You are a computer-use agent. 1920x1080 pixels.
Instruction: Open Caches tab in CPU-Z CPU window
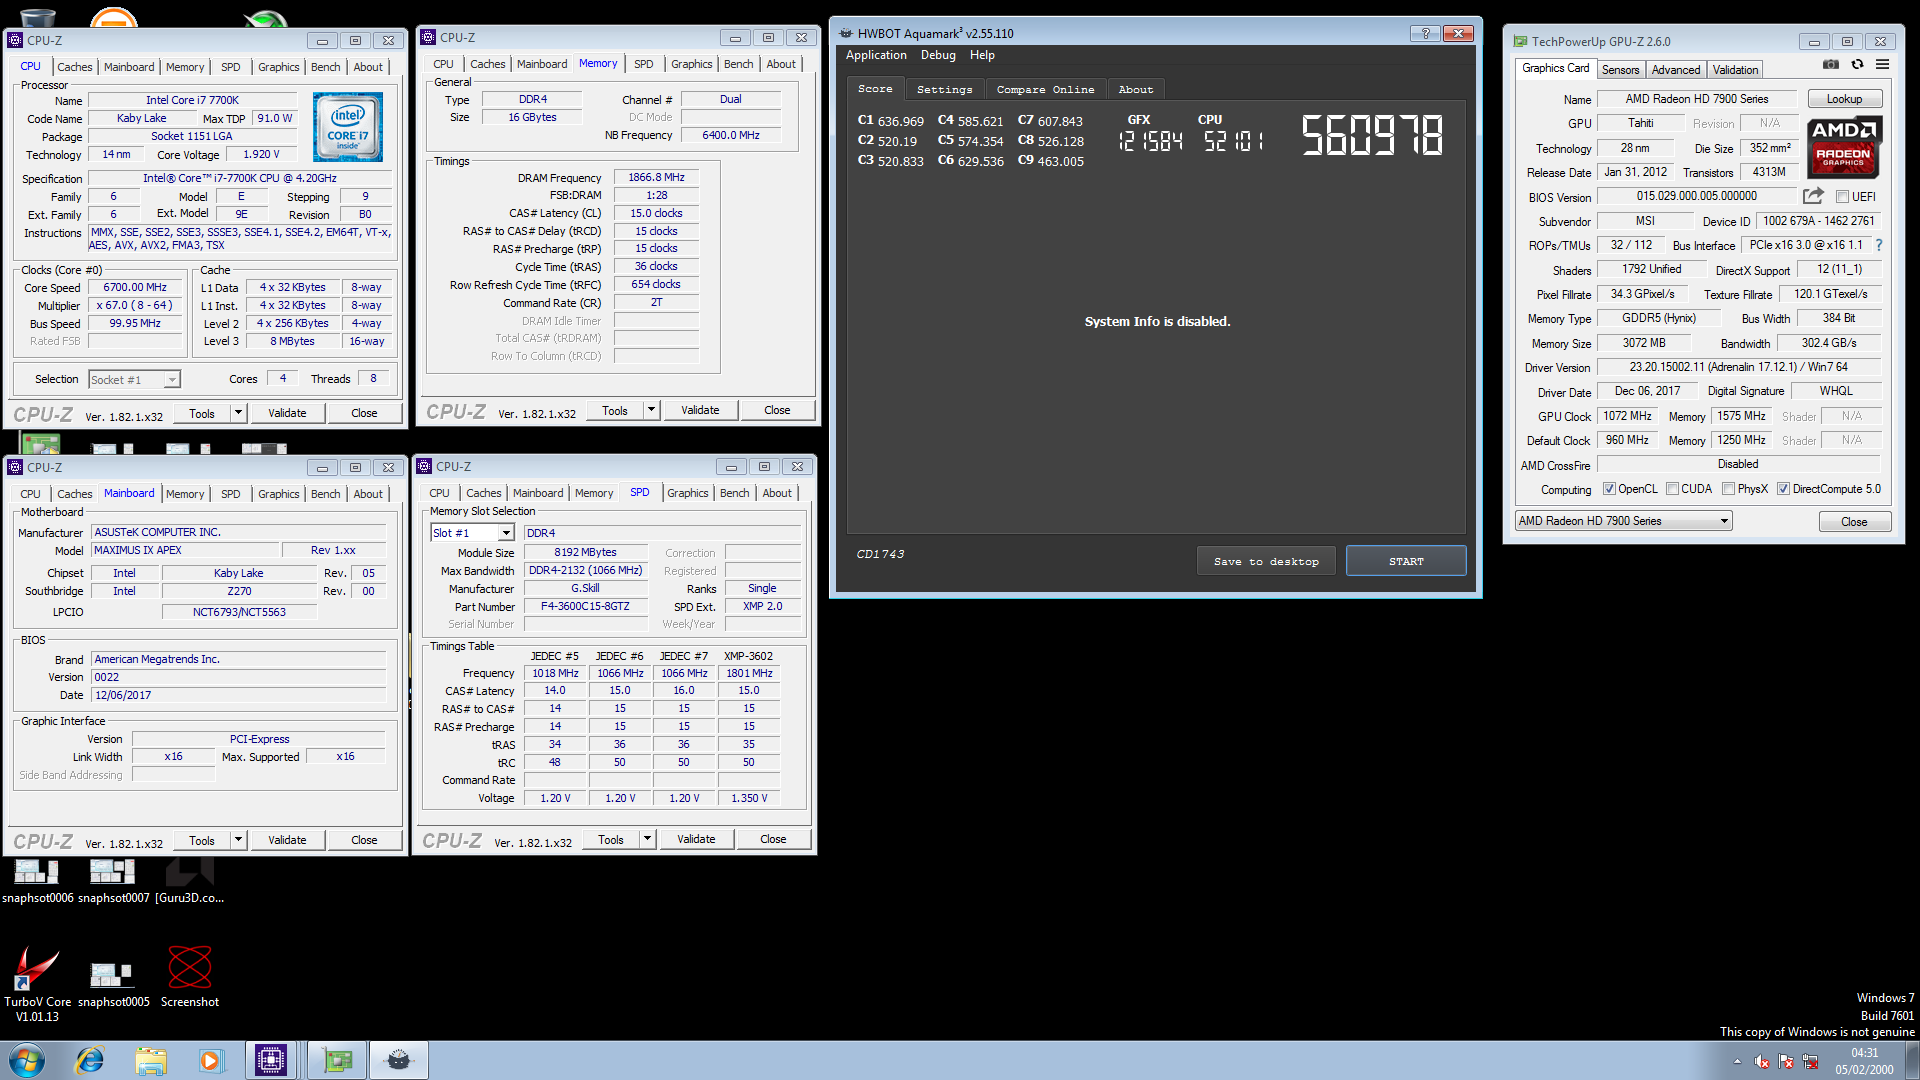pos(75,67)
